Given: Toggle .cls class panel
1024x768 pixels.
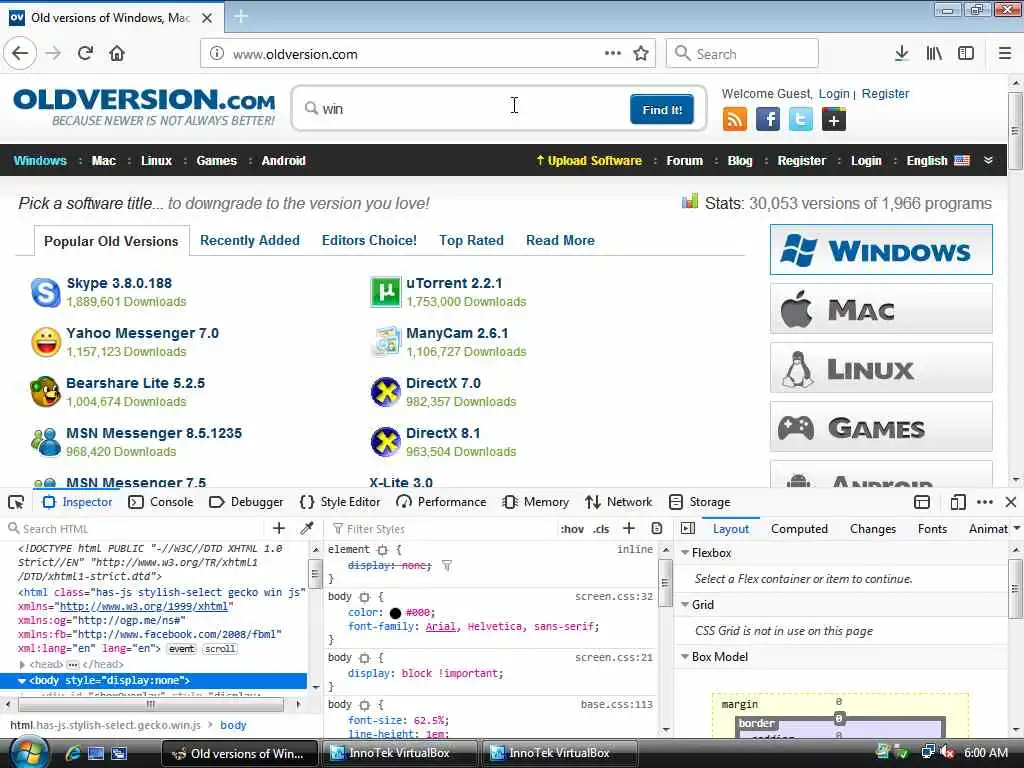Looking at the screenshot, I should [x=601, y=529].
